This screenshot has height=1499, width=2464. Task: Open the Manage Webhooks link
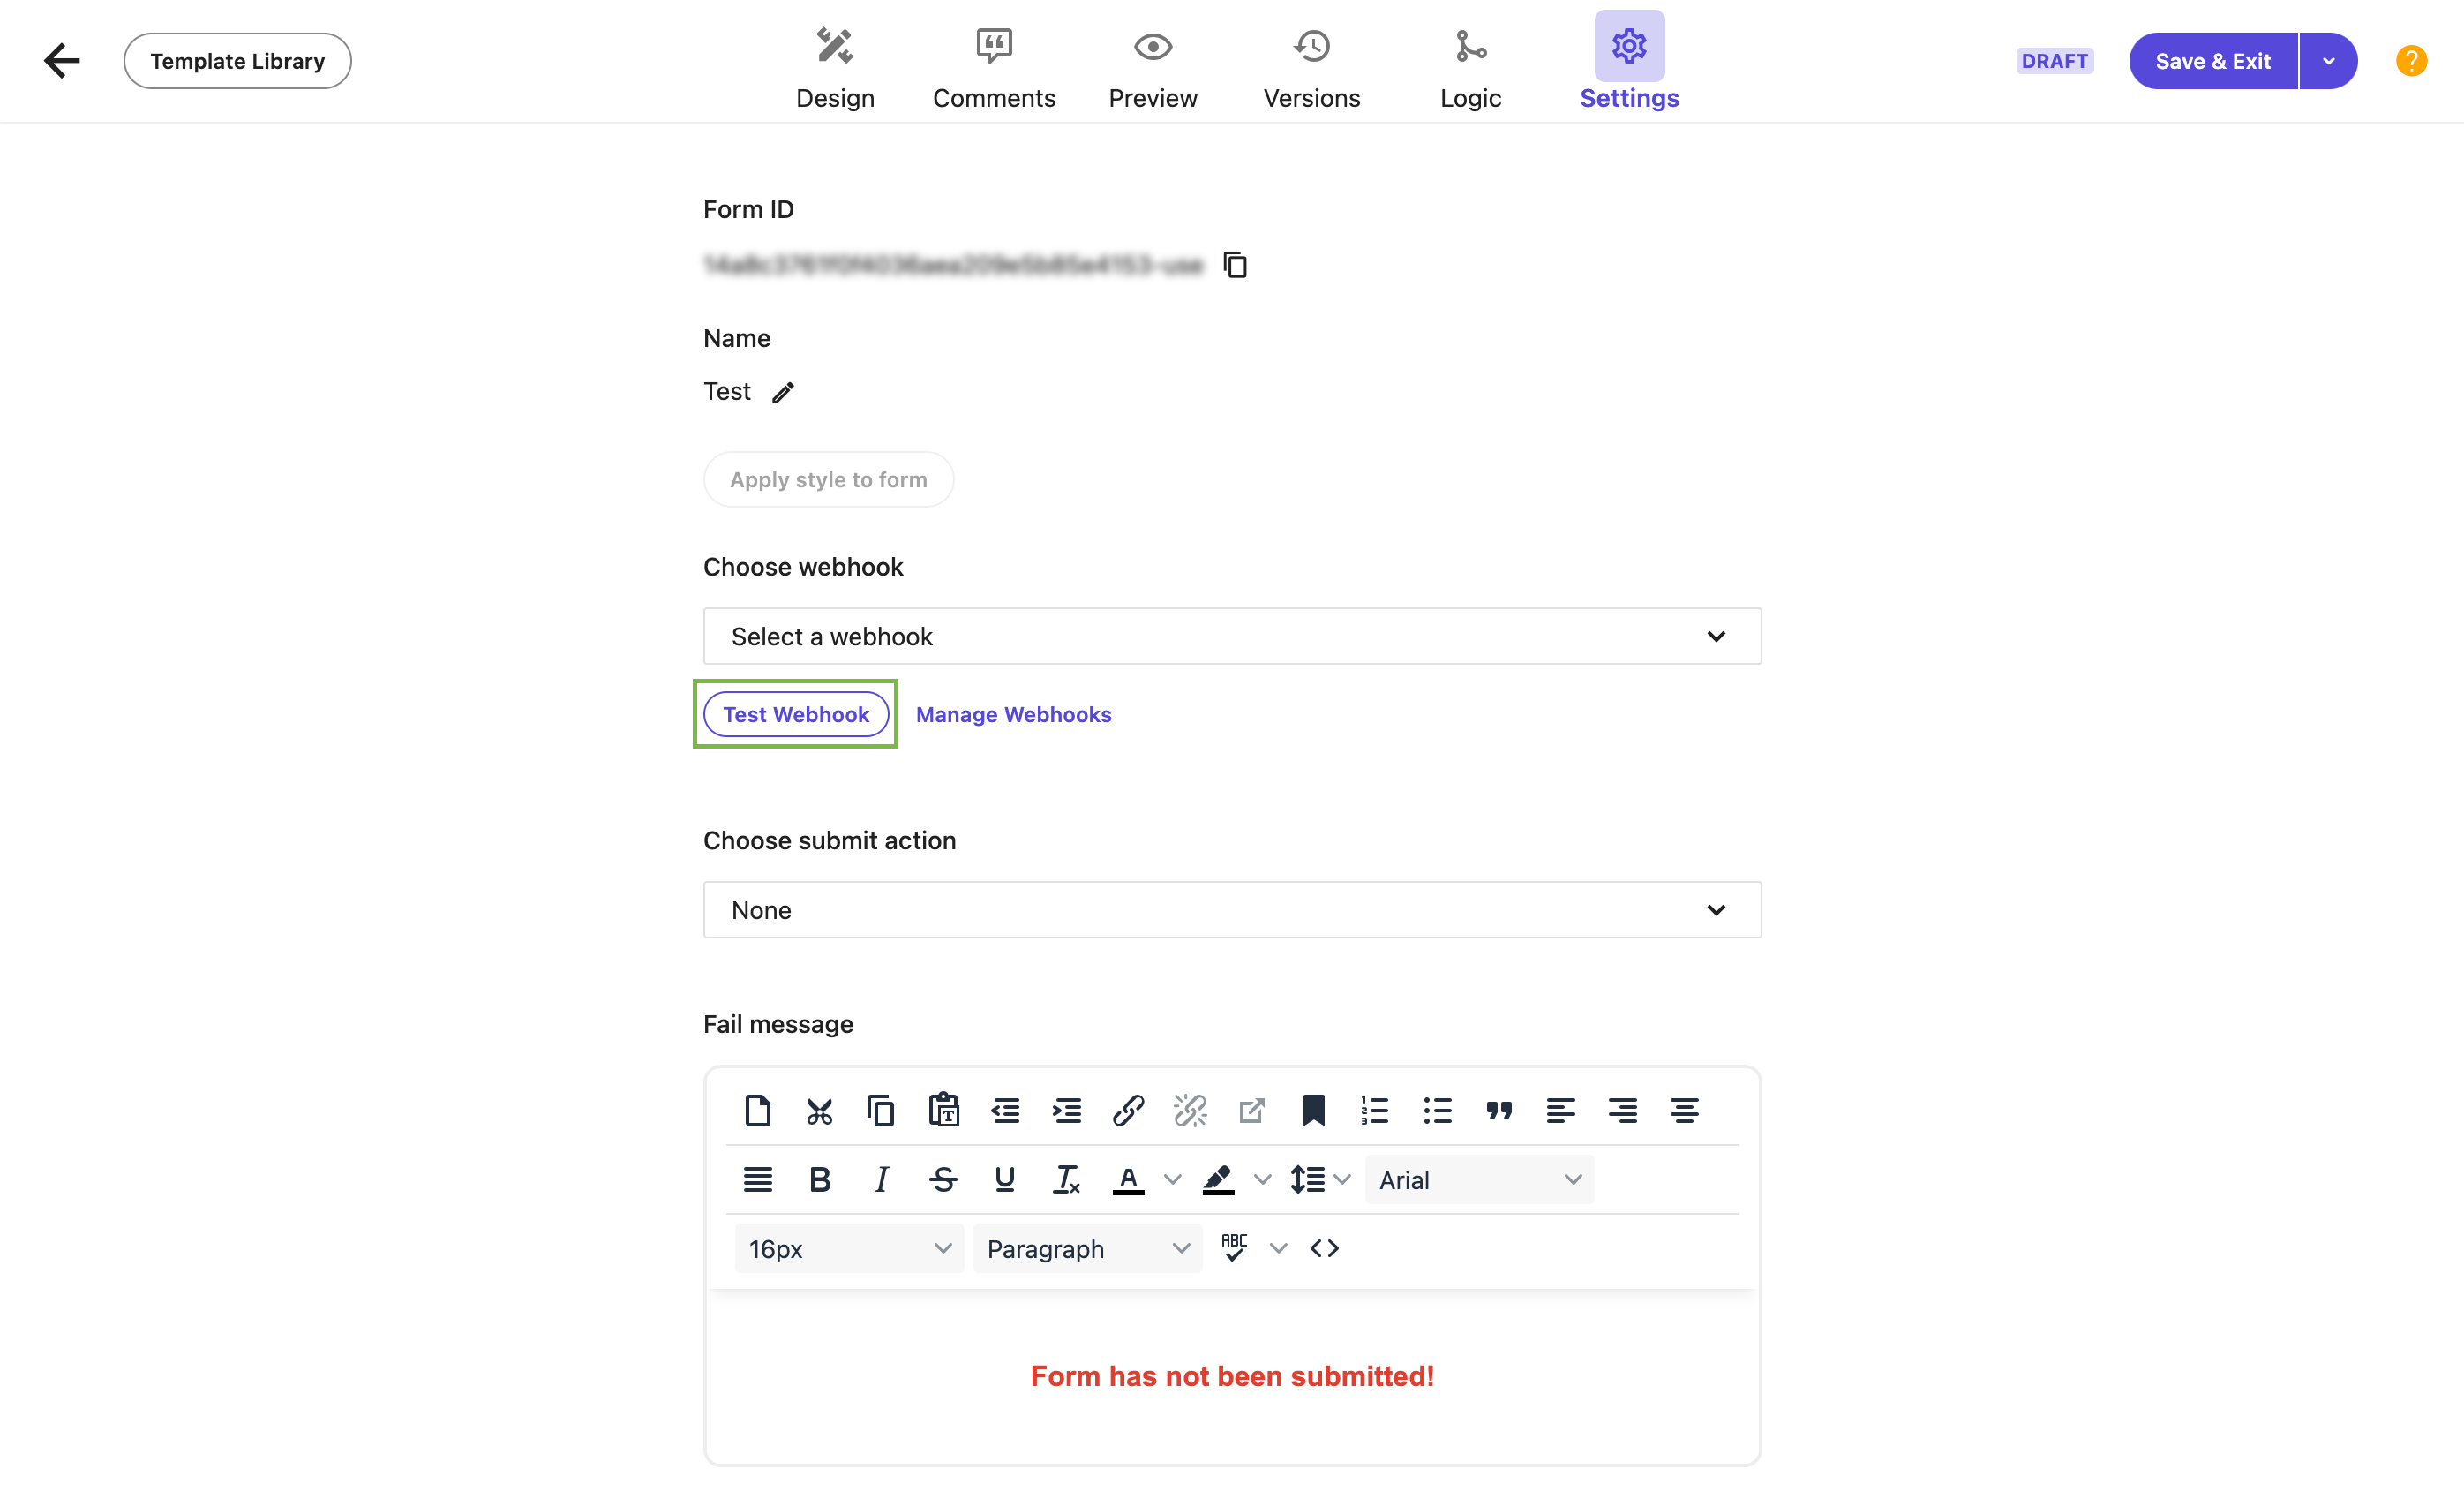(x=1013, y=714)
